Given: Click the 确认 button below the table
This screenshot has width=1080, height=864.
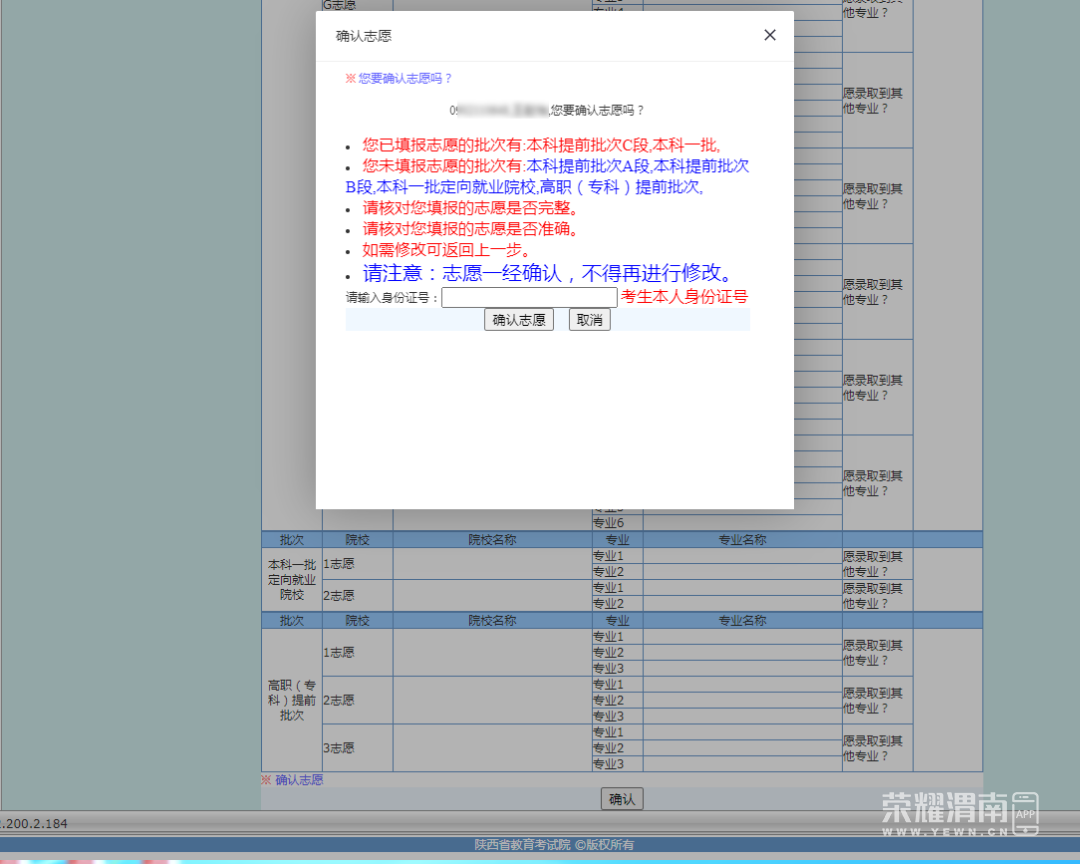Looking at the screenshot, I should (x=622, y=799).
